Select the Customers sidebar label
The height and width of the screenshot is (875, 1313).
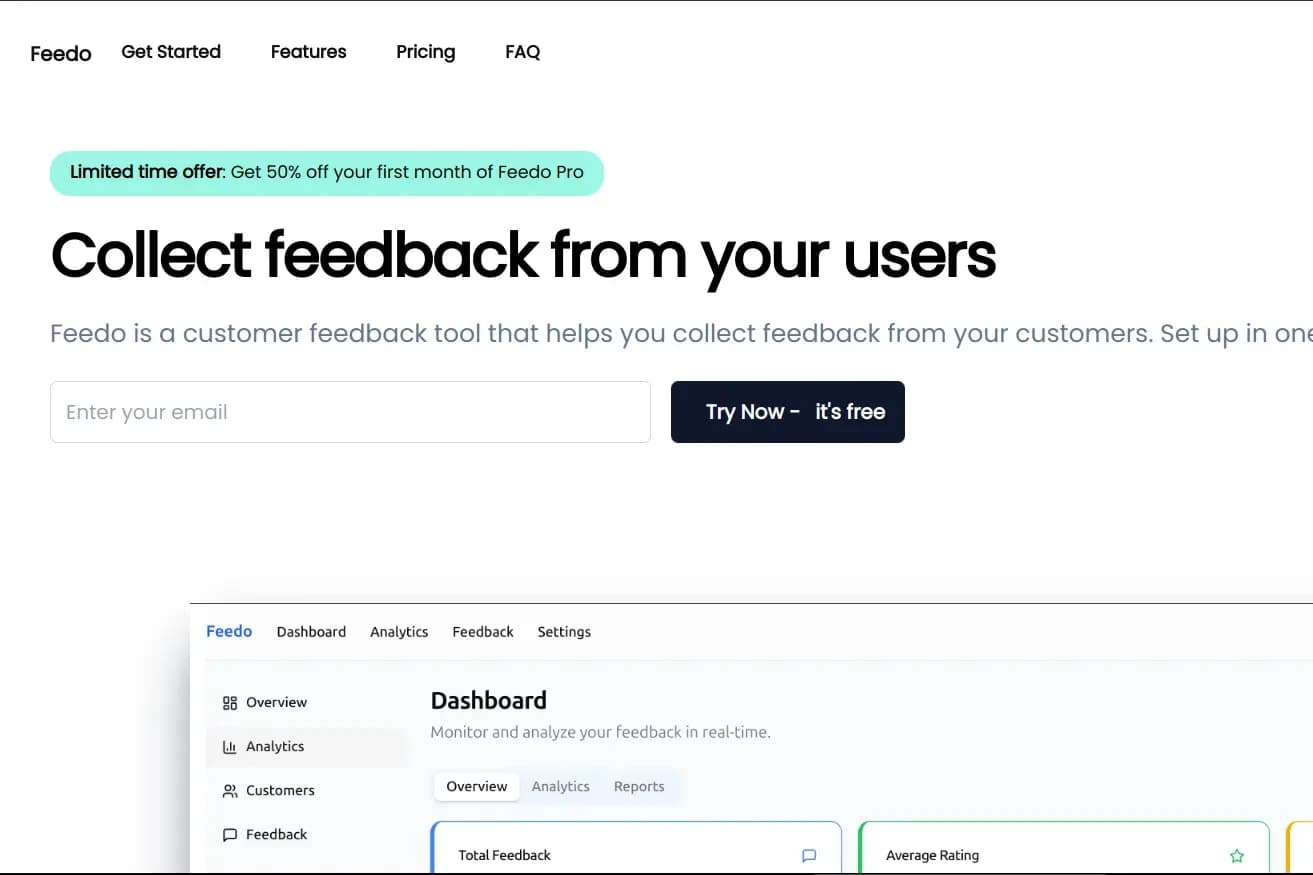280,791
